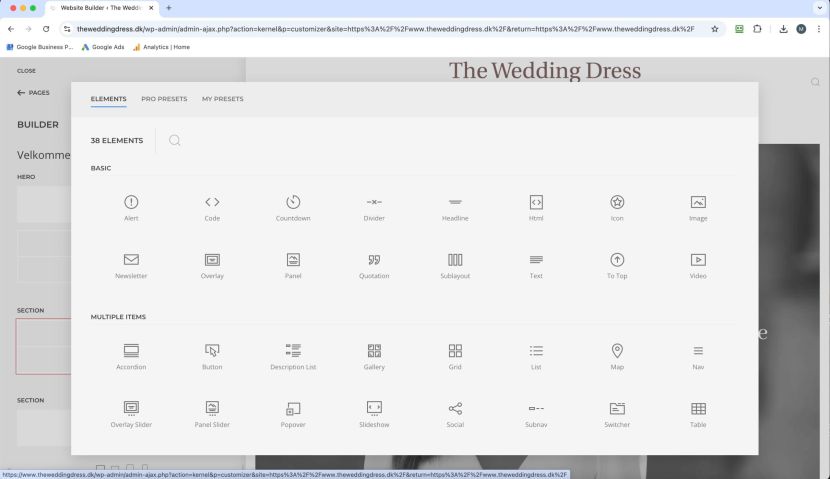Insert the Slideshow element
Image resolution: width=830 pixels, height=479 pixels.
point(374,409)
